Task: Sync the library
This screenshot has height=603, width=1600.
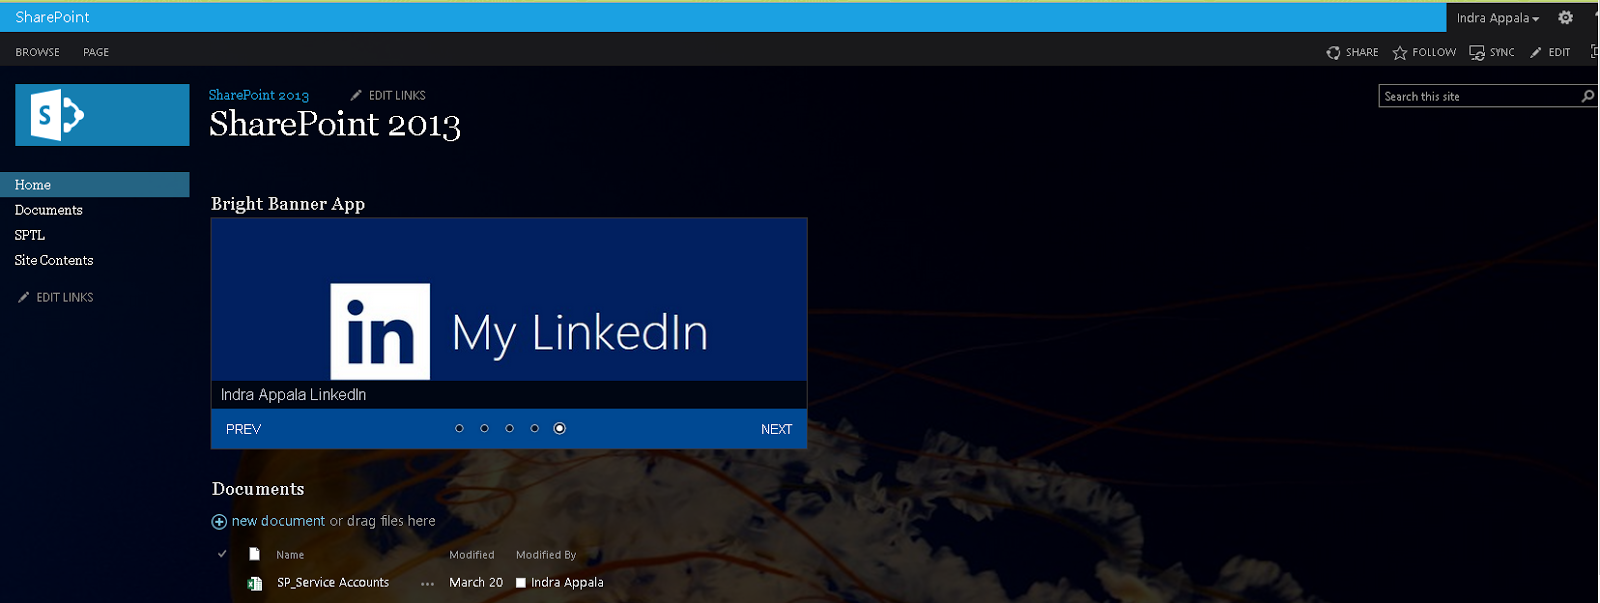Action: (1491, 52)
